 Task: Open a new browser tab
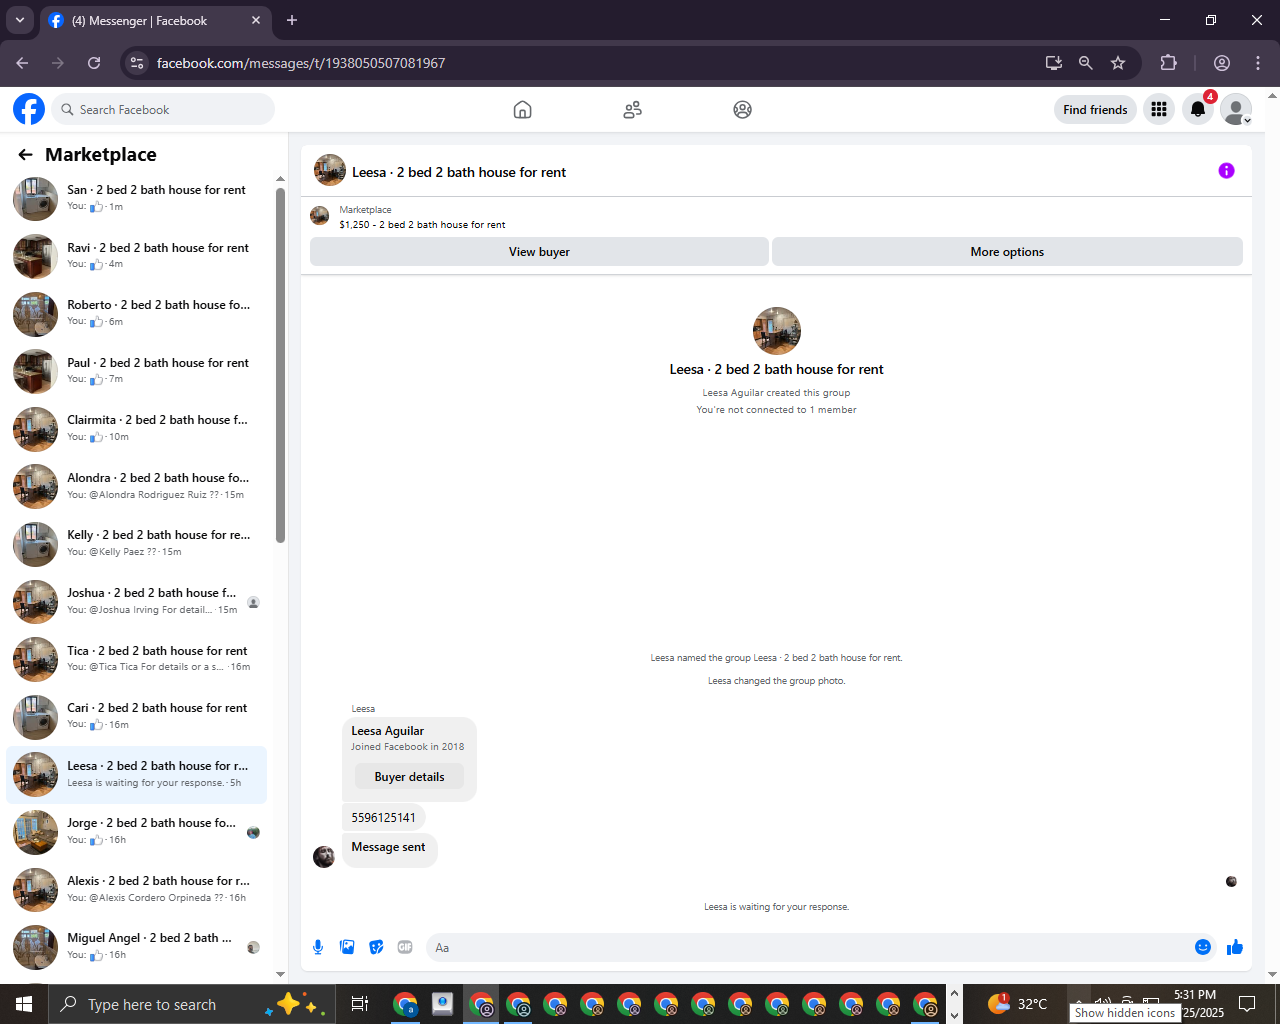(292, 20)
